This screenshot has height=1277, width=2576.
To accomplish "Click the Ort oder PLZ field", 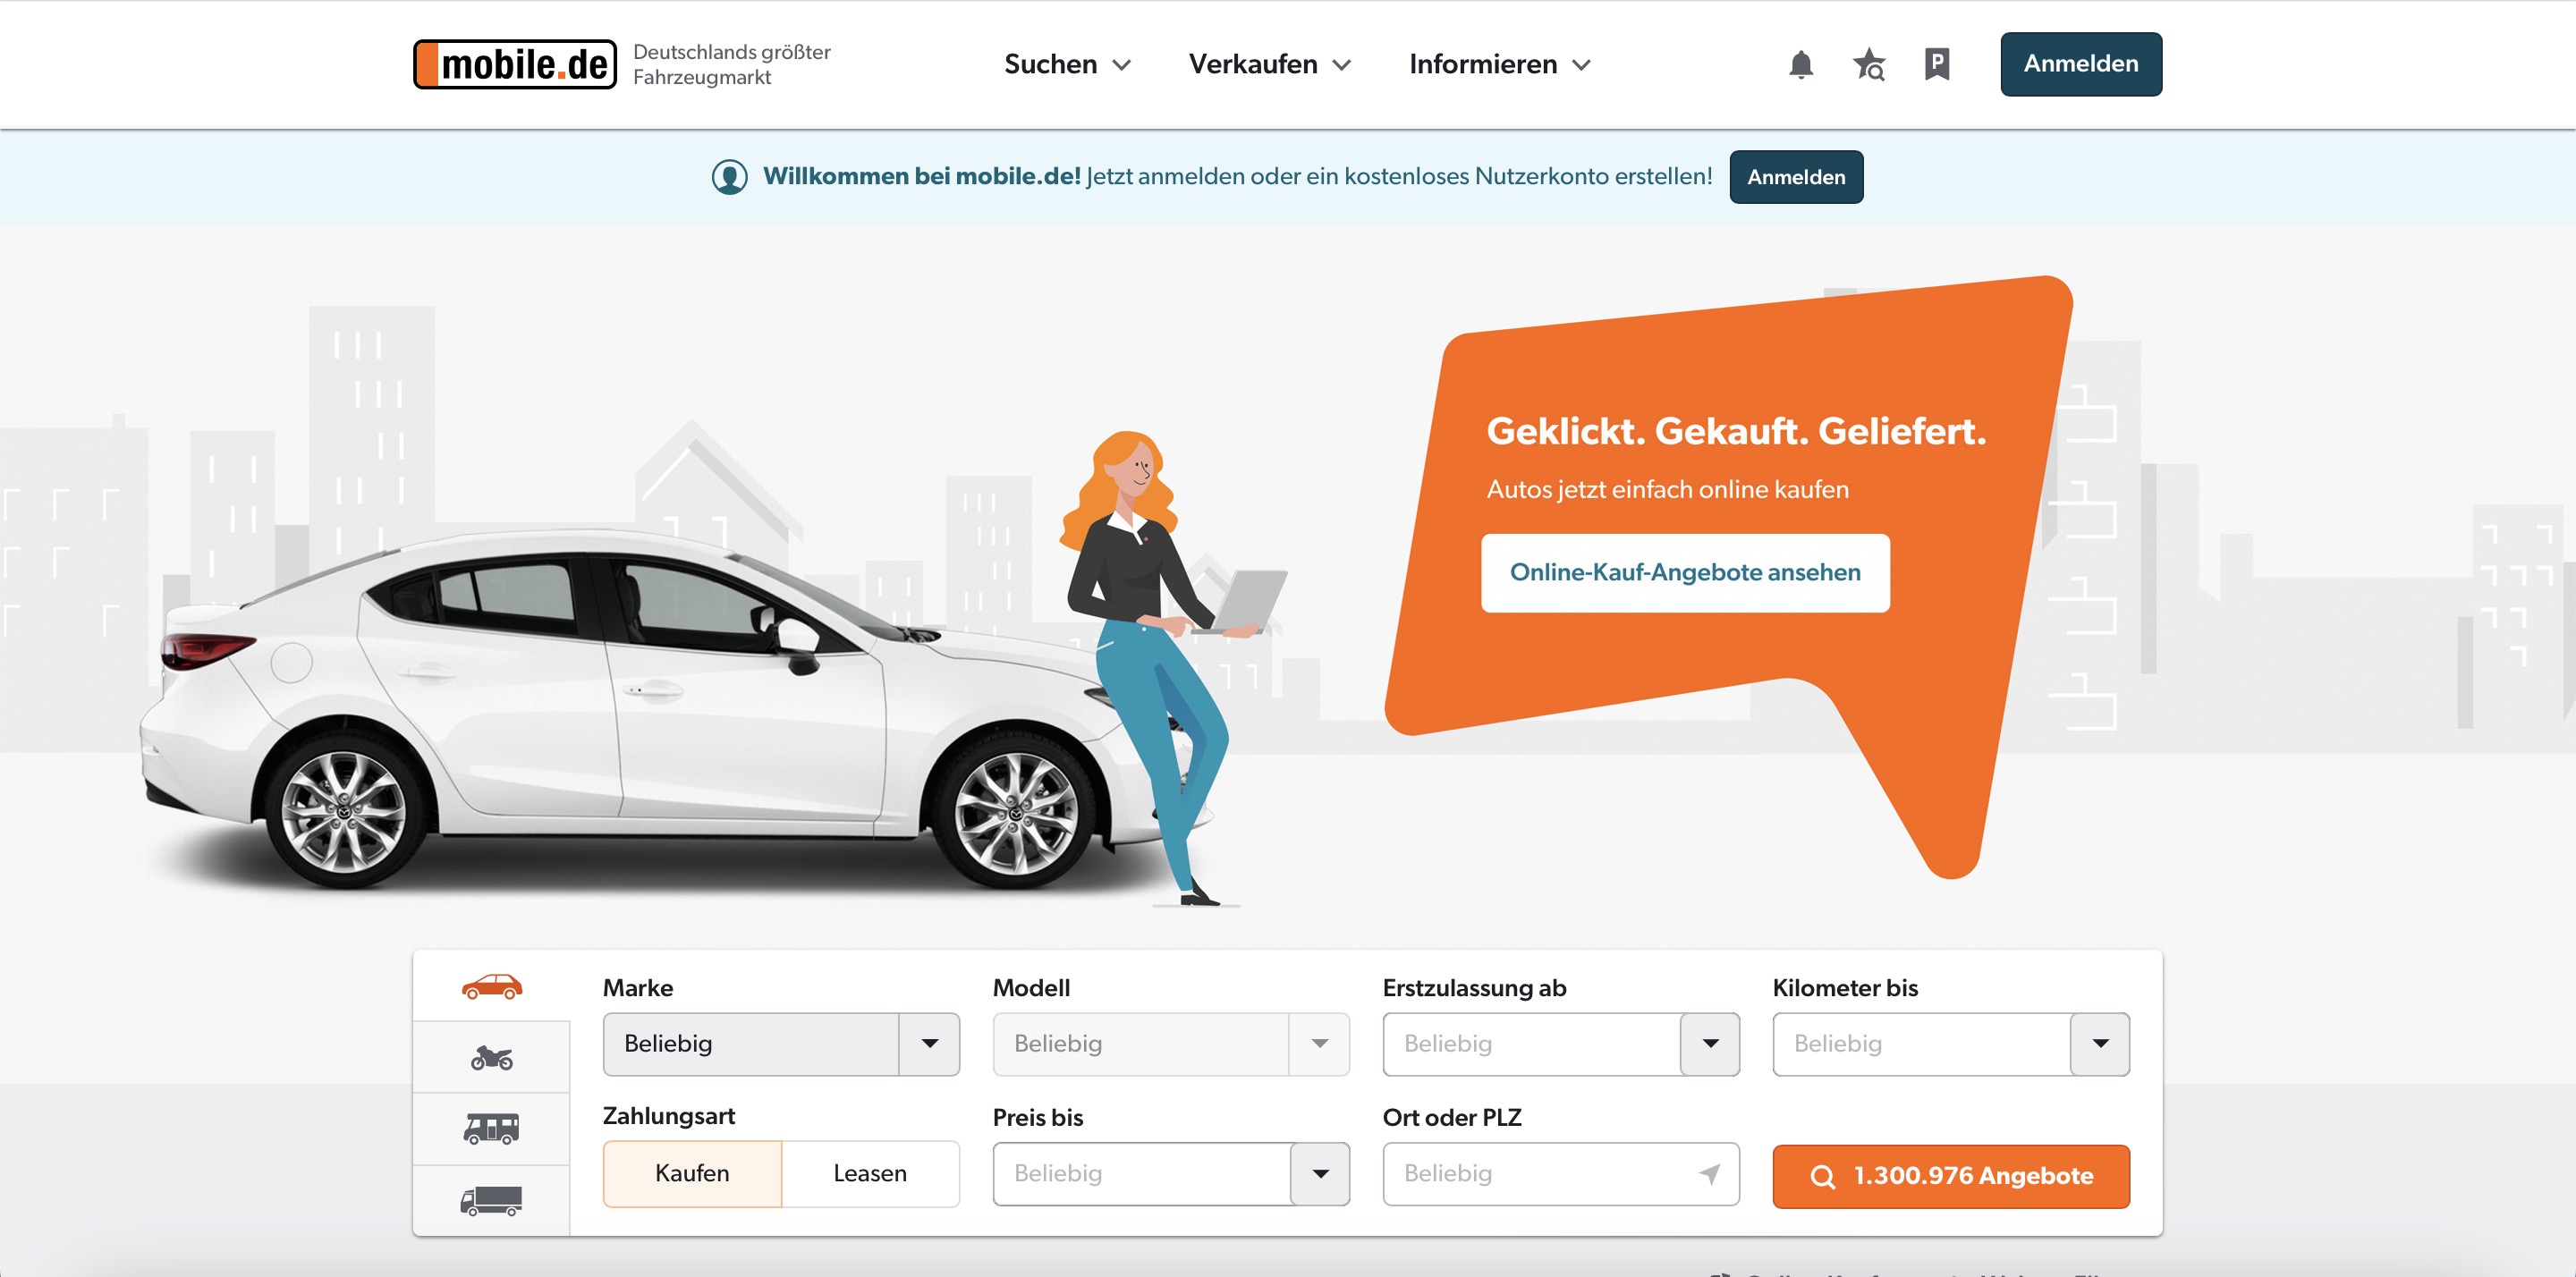I will (x=1561, y=1174).
